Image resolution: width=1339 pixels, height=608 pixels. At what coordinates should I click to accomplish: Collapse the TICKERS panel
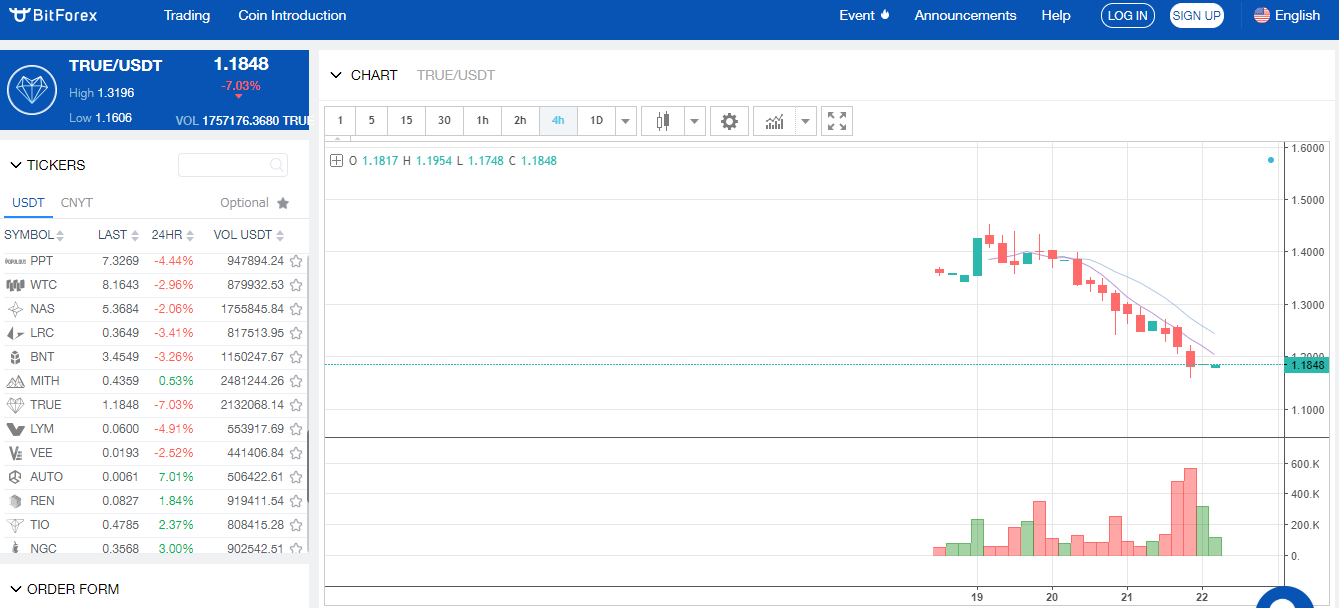(16, 165)
